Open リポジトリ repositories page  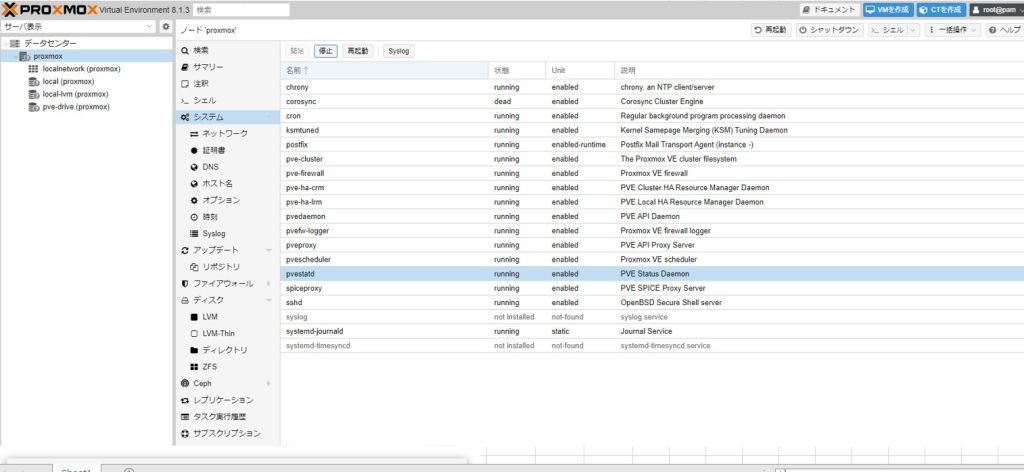click(227, 267)
